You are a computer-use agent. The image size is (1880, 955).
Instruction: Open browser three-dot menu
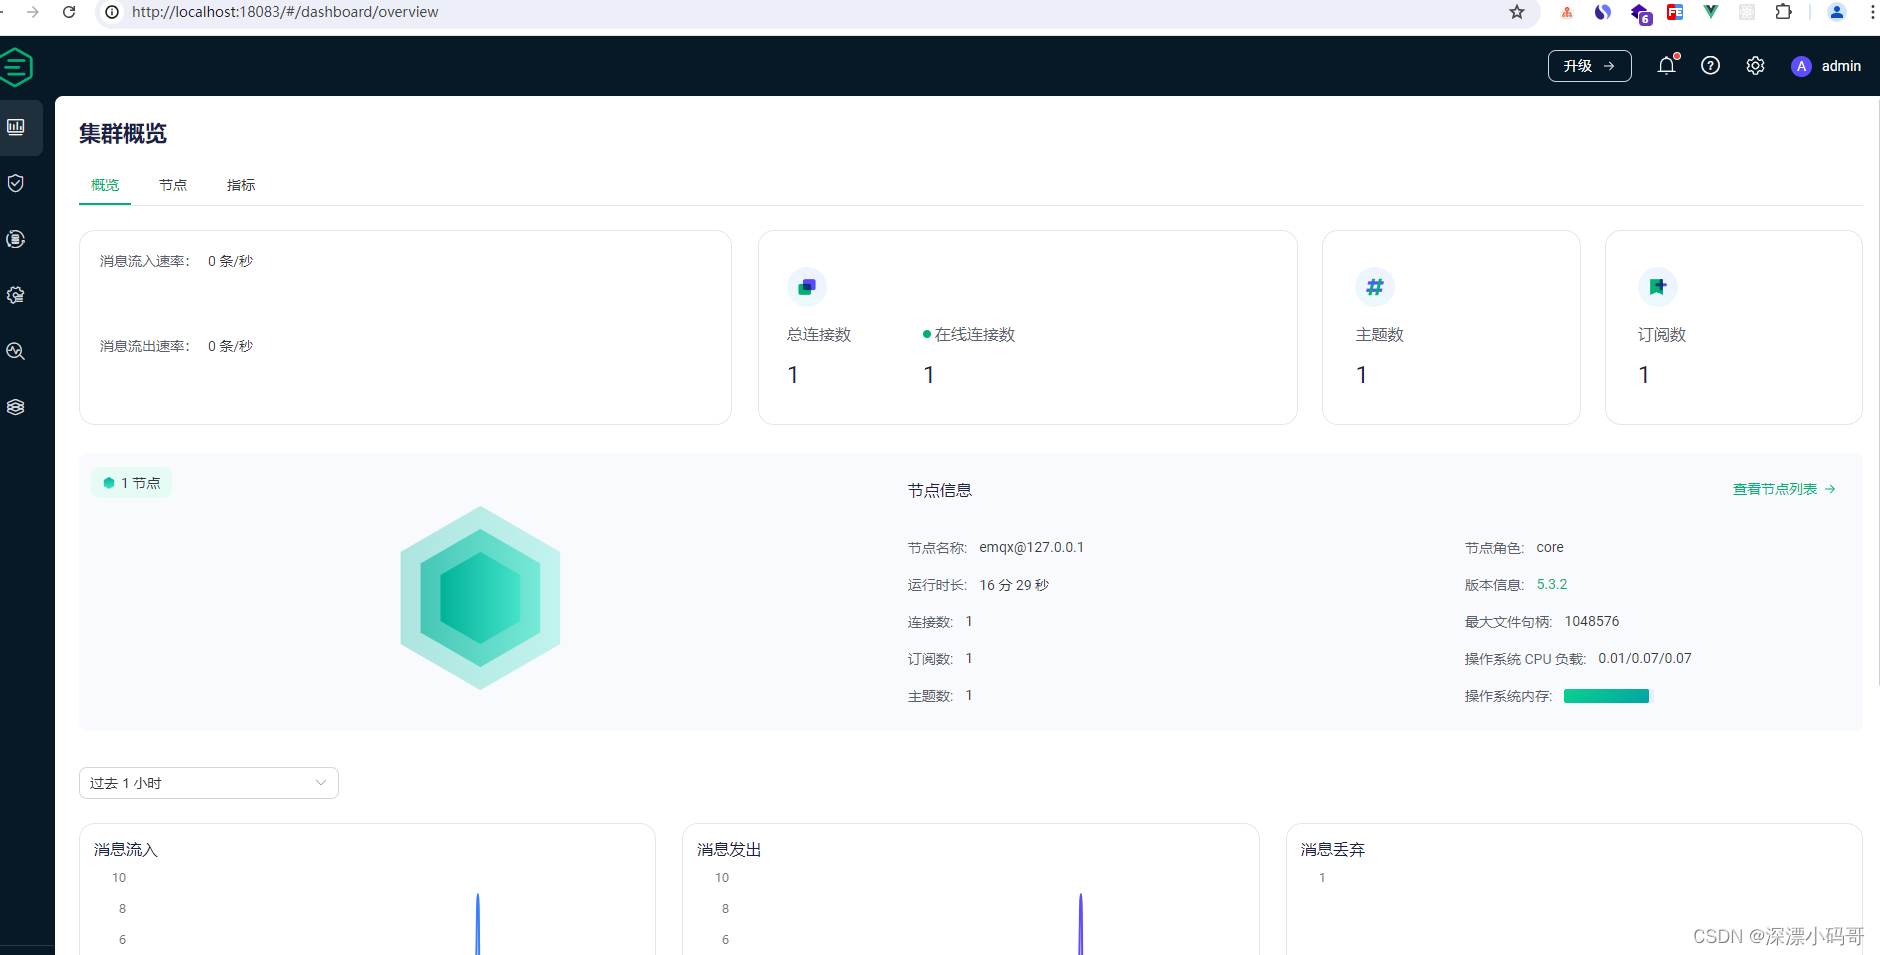coord(1872,12)
